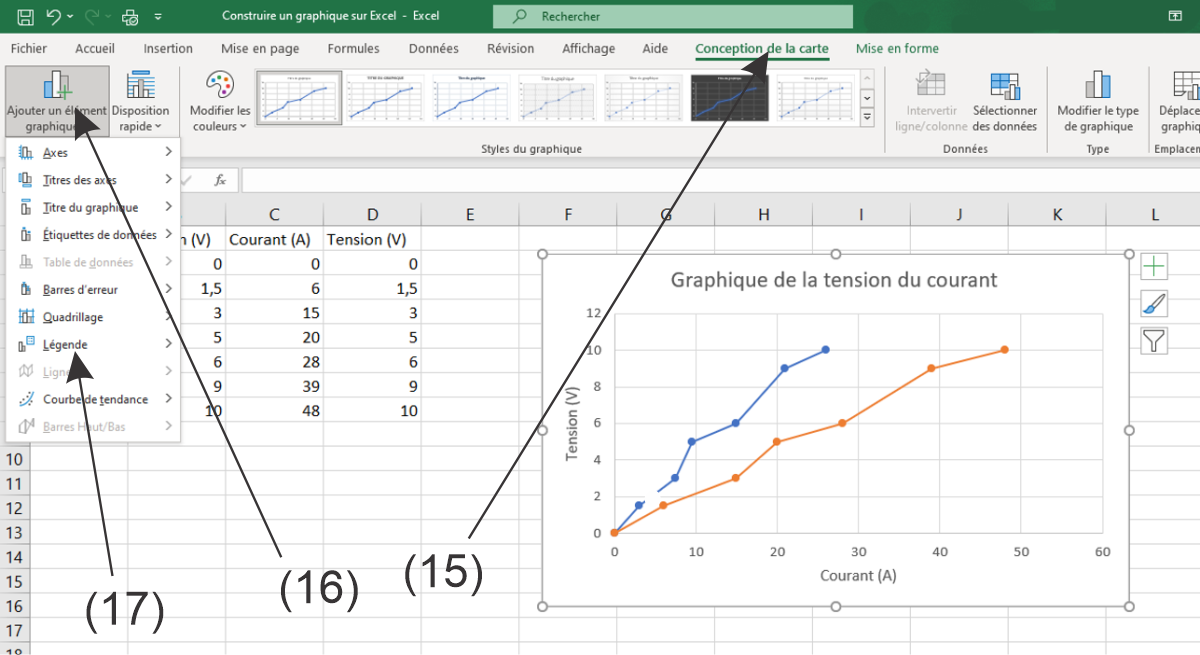This screenshot has height=655, width=1200.
Task: Select Titre du graphique menu entry
Action: [x=92, y=208]
